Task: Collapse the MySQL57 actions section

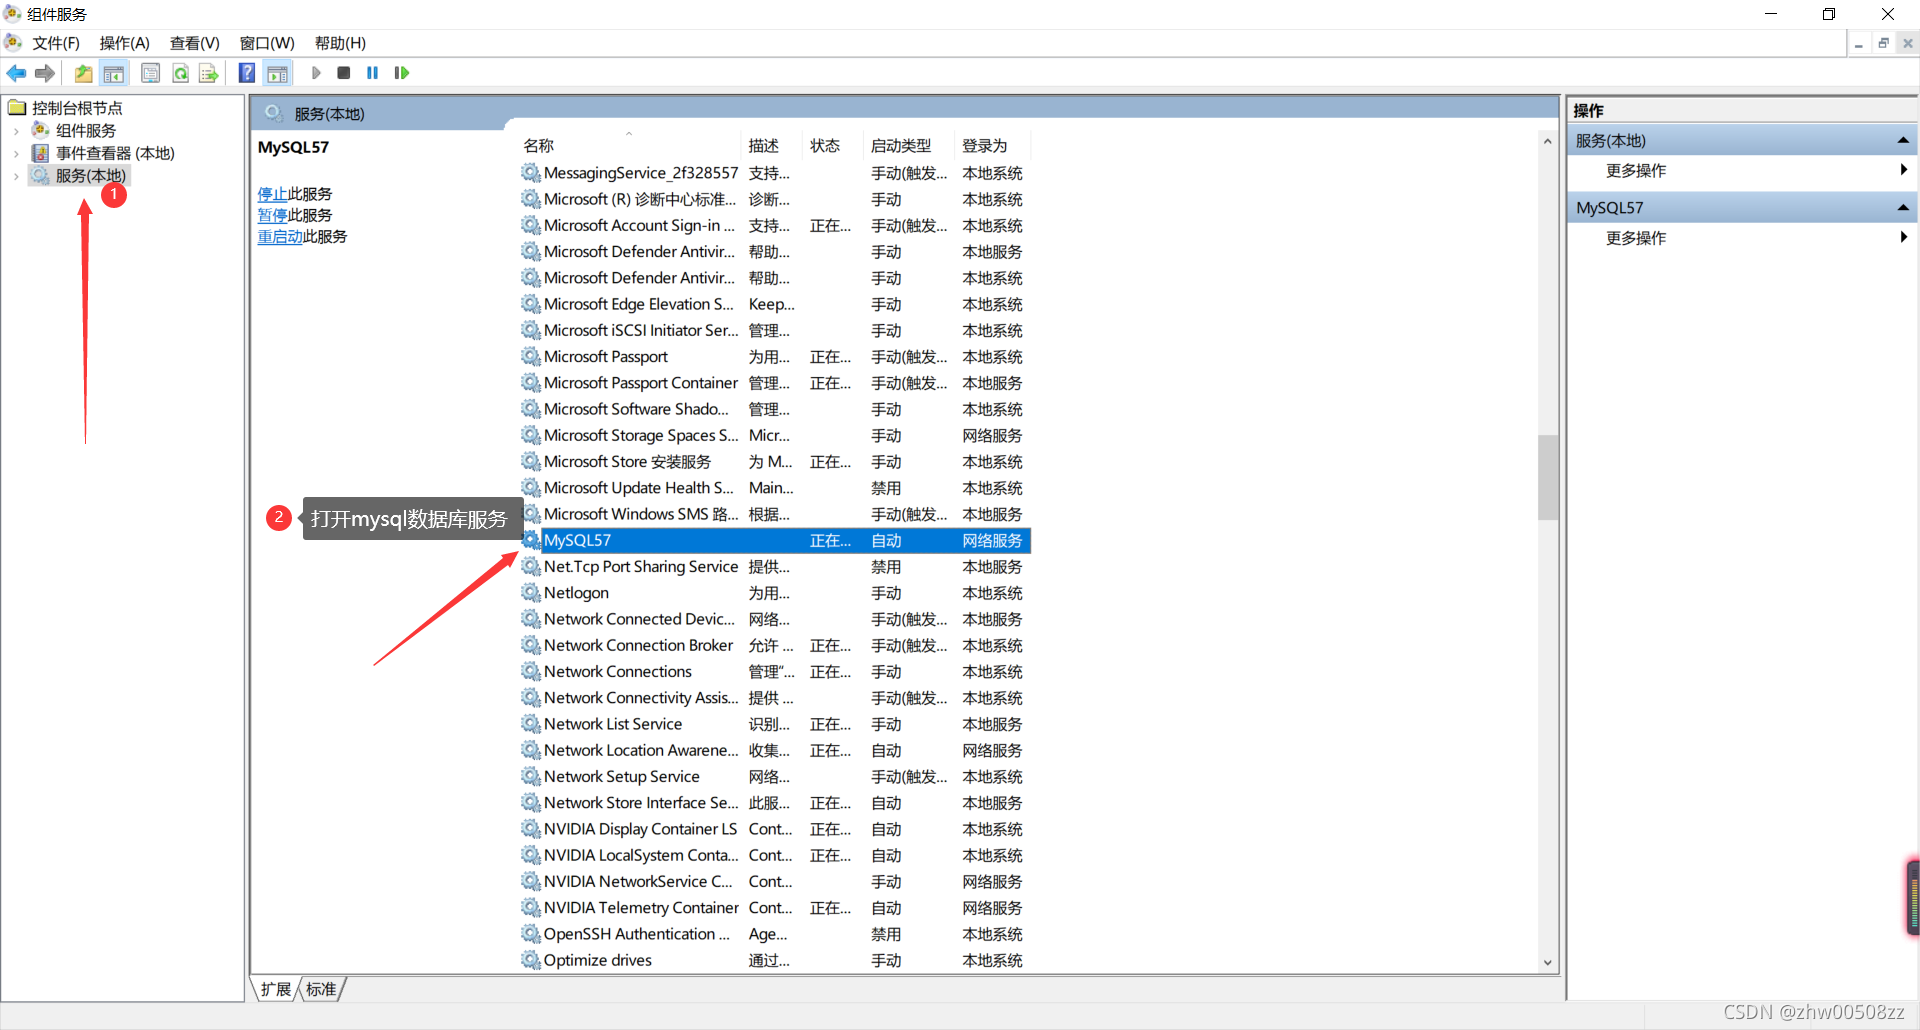Action: point(1902,208)
